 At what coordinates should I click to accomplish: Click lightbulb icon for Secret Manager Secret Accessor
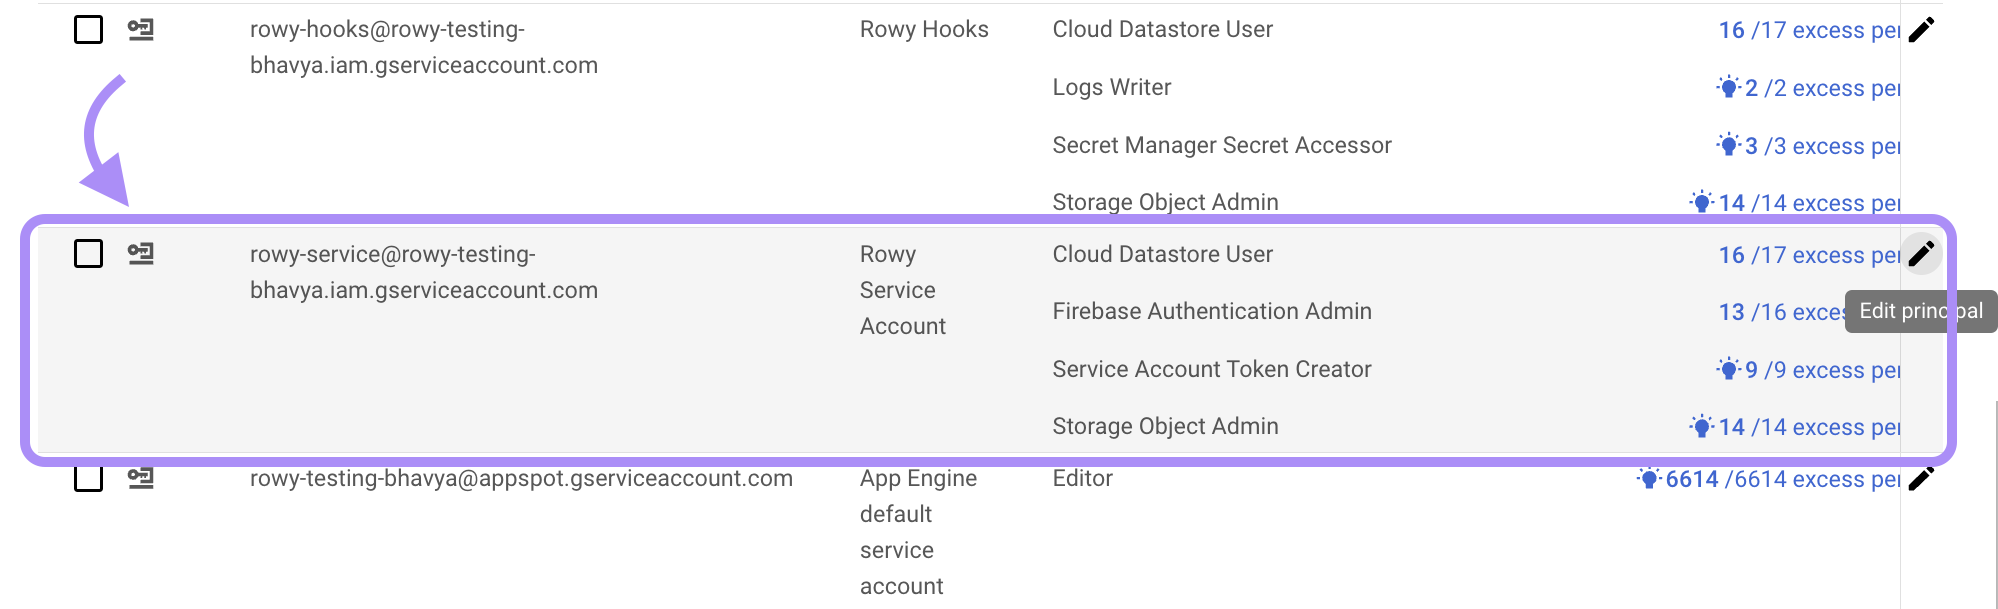(1728, 145)
